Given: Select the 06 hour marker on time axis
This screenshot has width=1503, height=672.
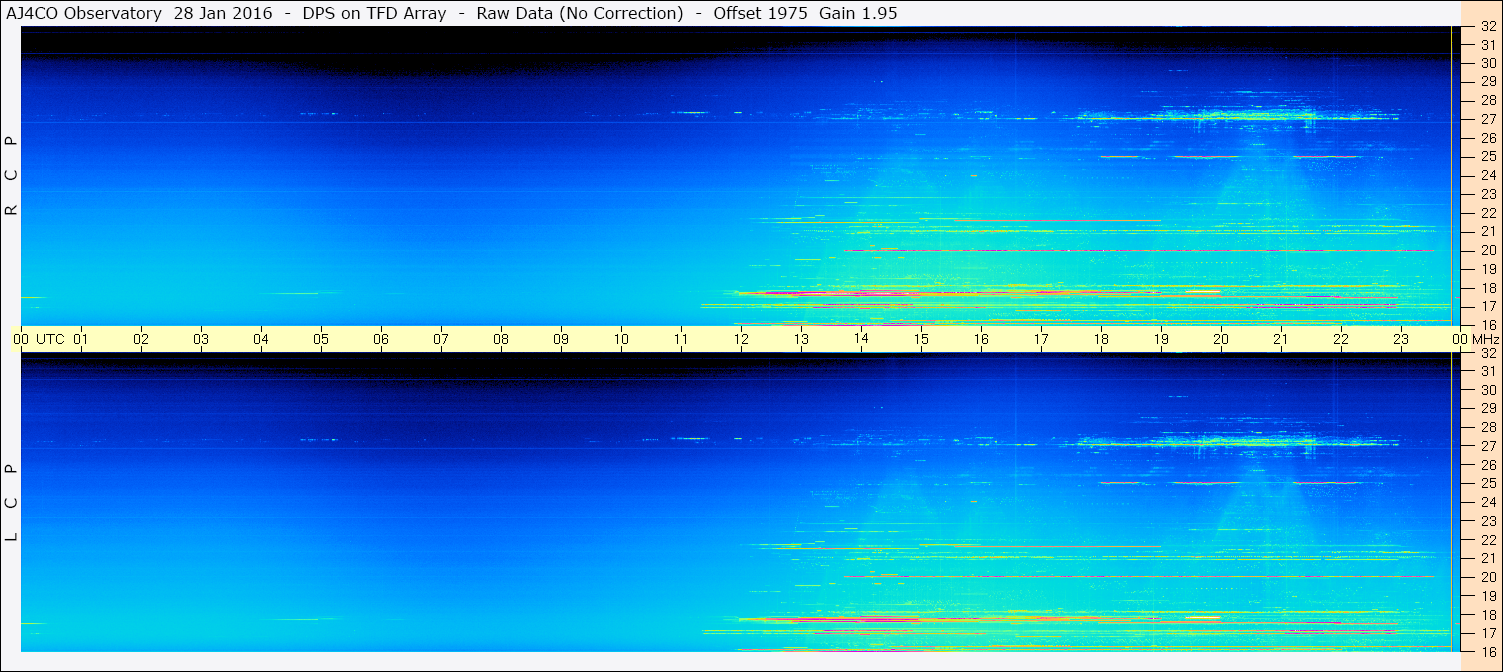Looking at the screenshot, I should click(381, 339).
